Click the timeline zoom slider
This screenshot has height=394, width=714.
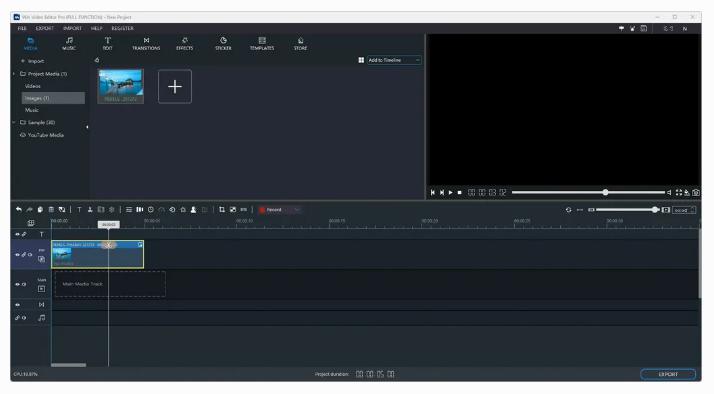[628, 210]
